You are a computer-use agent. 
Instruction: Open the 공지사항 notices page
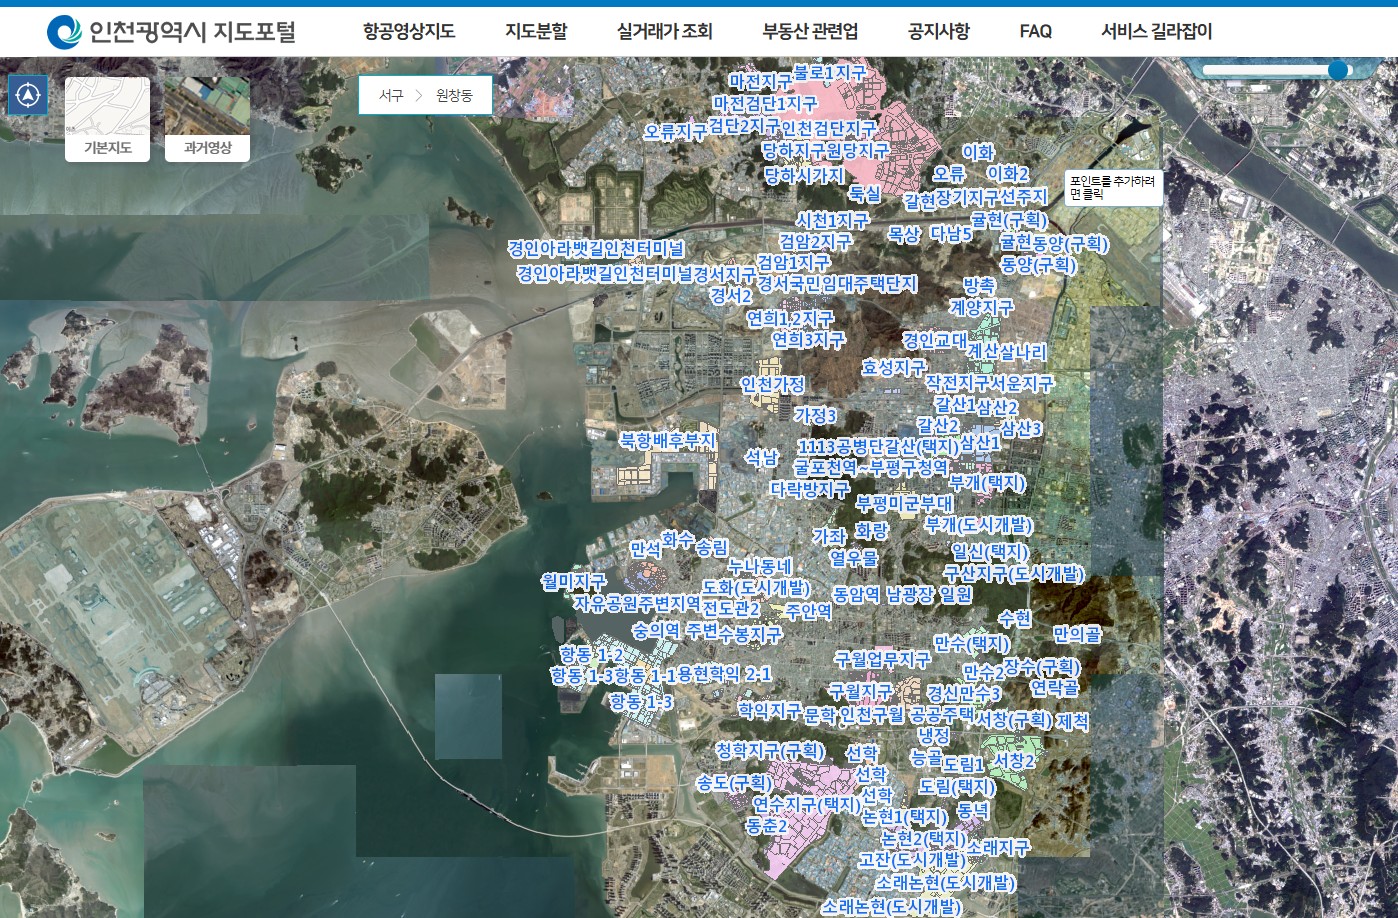coord(938,32)
